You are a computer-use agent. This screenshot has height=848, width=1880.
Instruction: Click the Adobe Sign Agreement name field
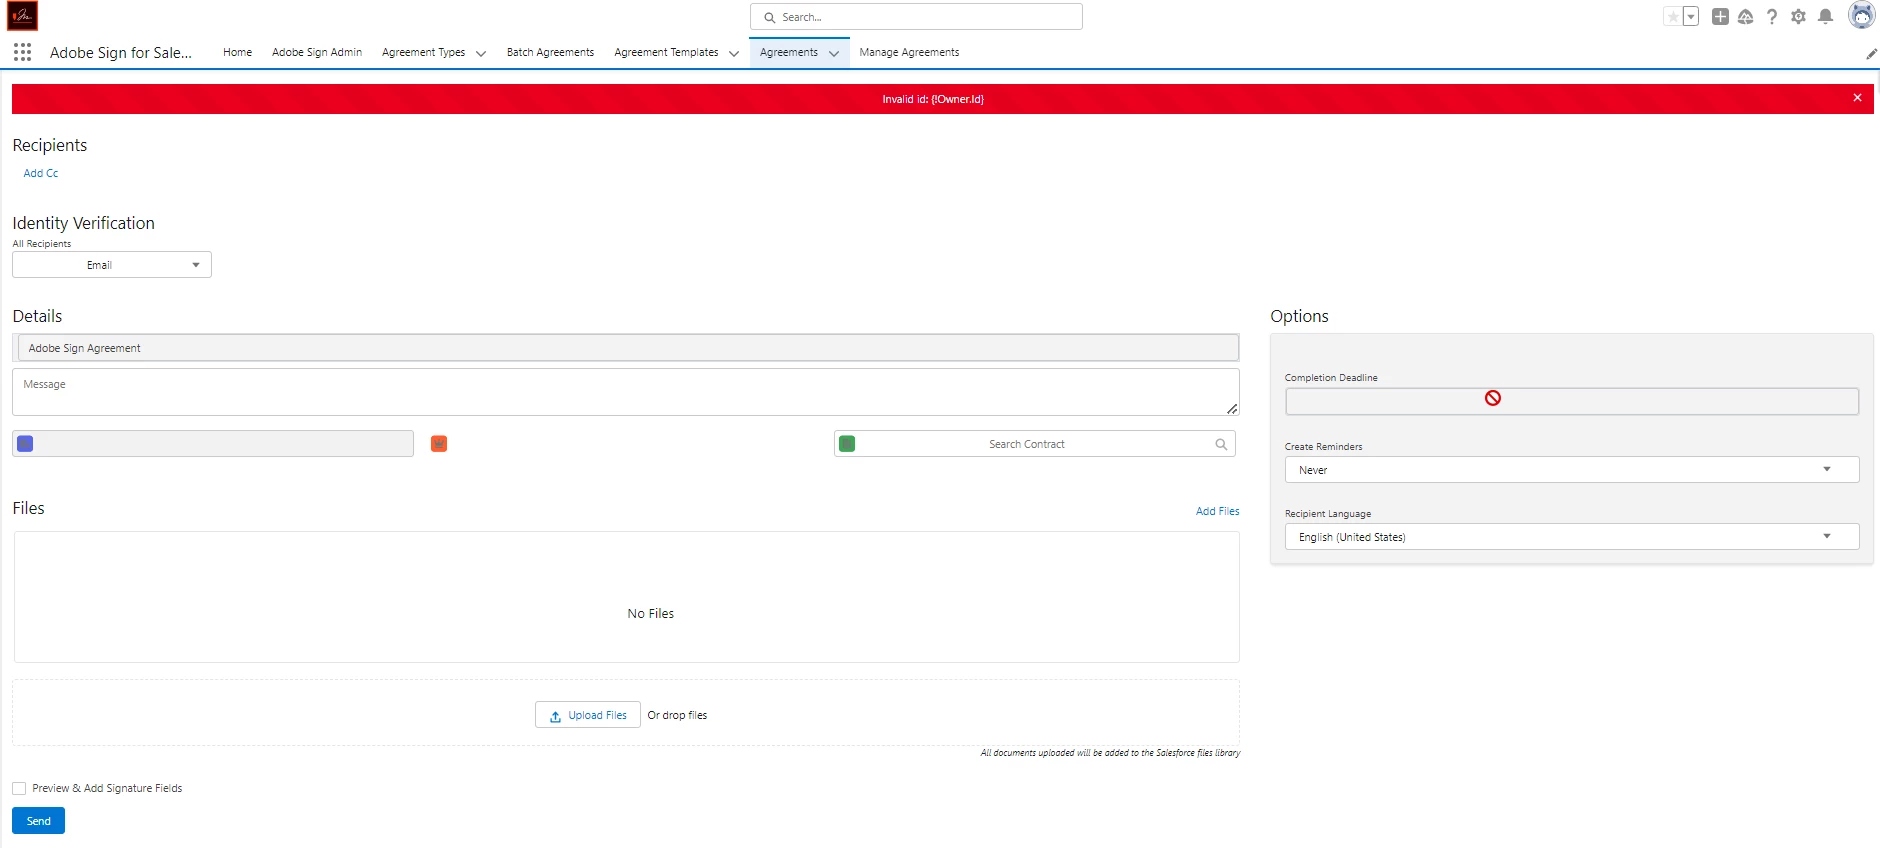pos(628,348)
